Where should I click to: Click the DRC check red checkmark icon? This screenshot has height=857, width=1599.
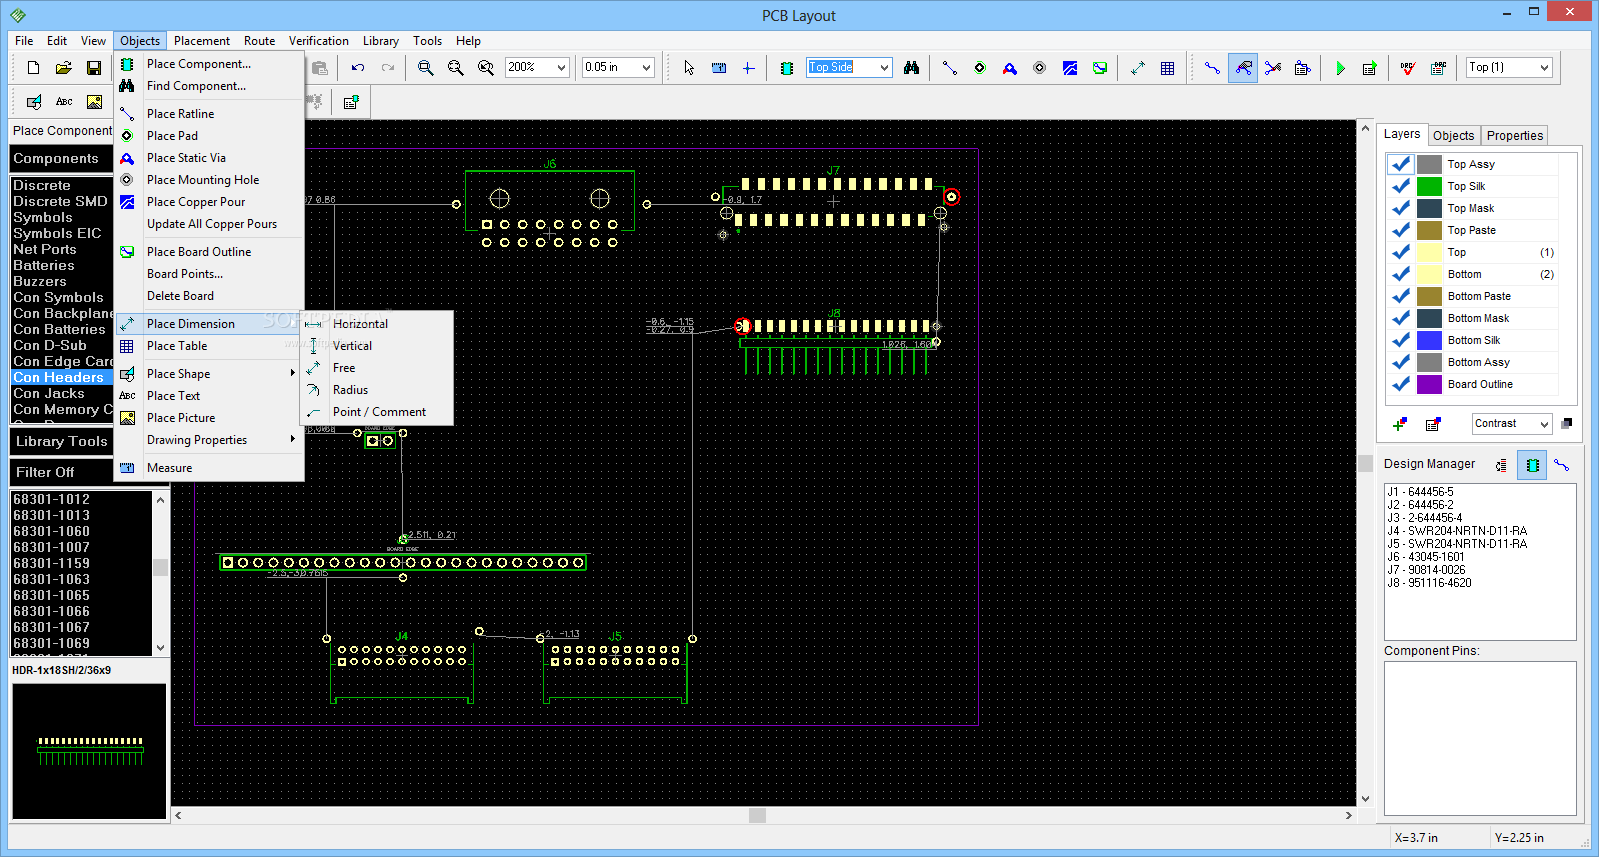click(1407, 68)
